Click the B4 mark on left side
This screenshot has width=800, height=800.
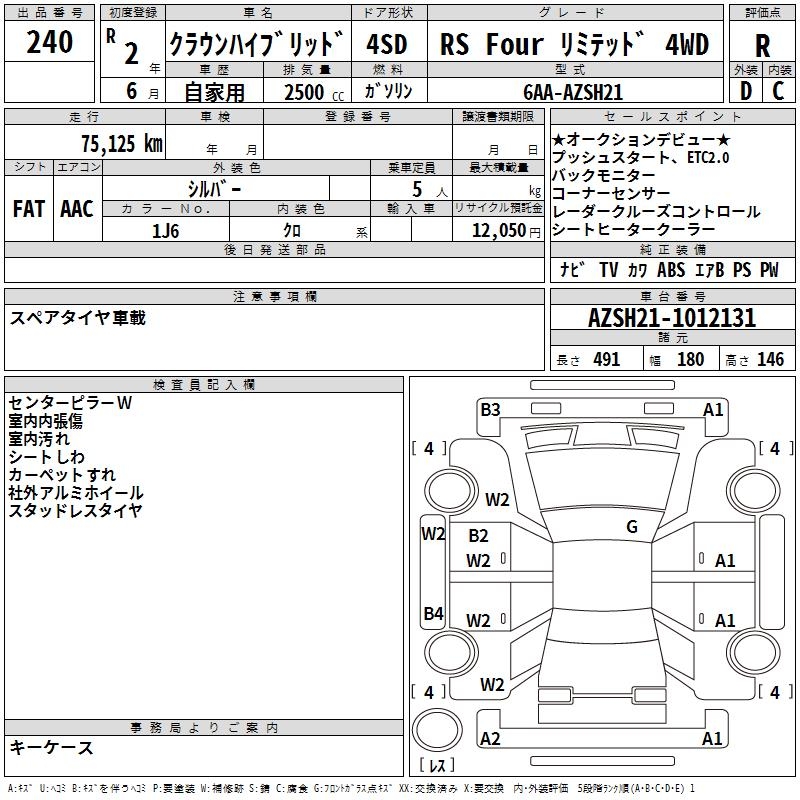pyautogui.click(x=434, y=613)
